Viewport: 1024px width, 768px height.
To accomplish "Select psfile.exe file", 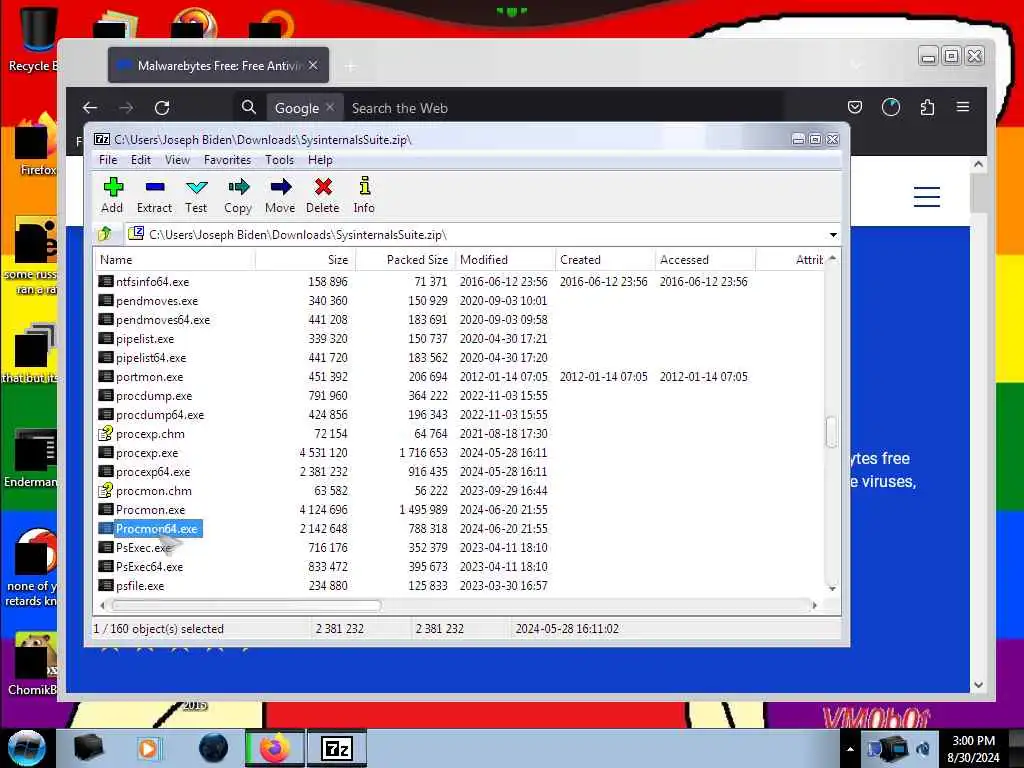I will coord(140,586).
